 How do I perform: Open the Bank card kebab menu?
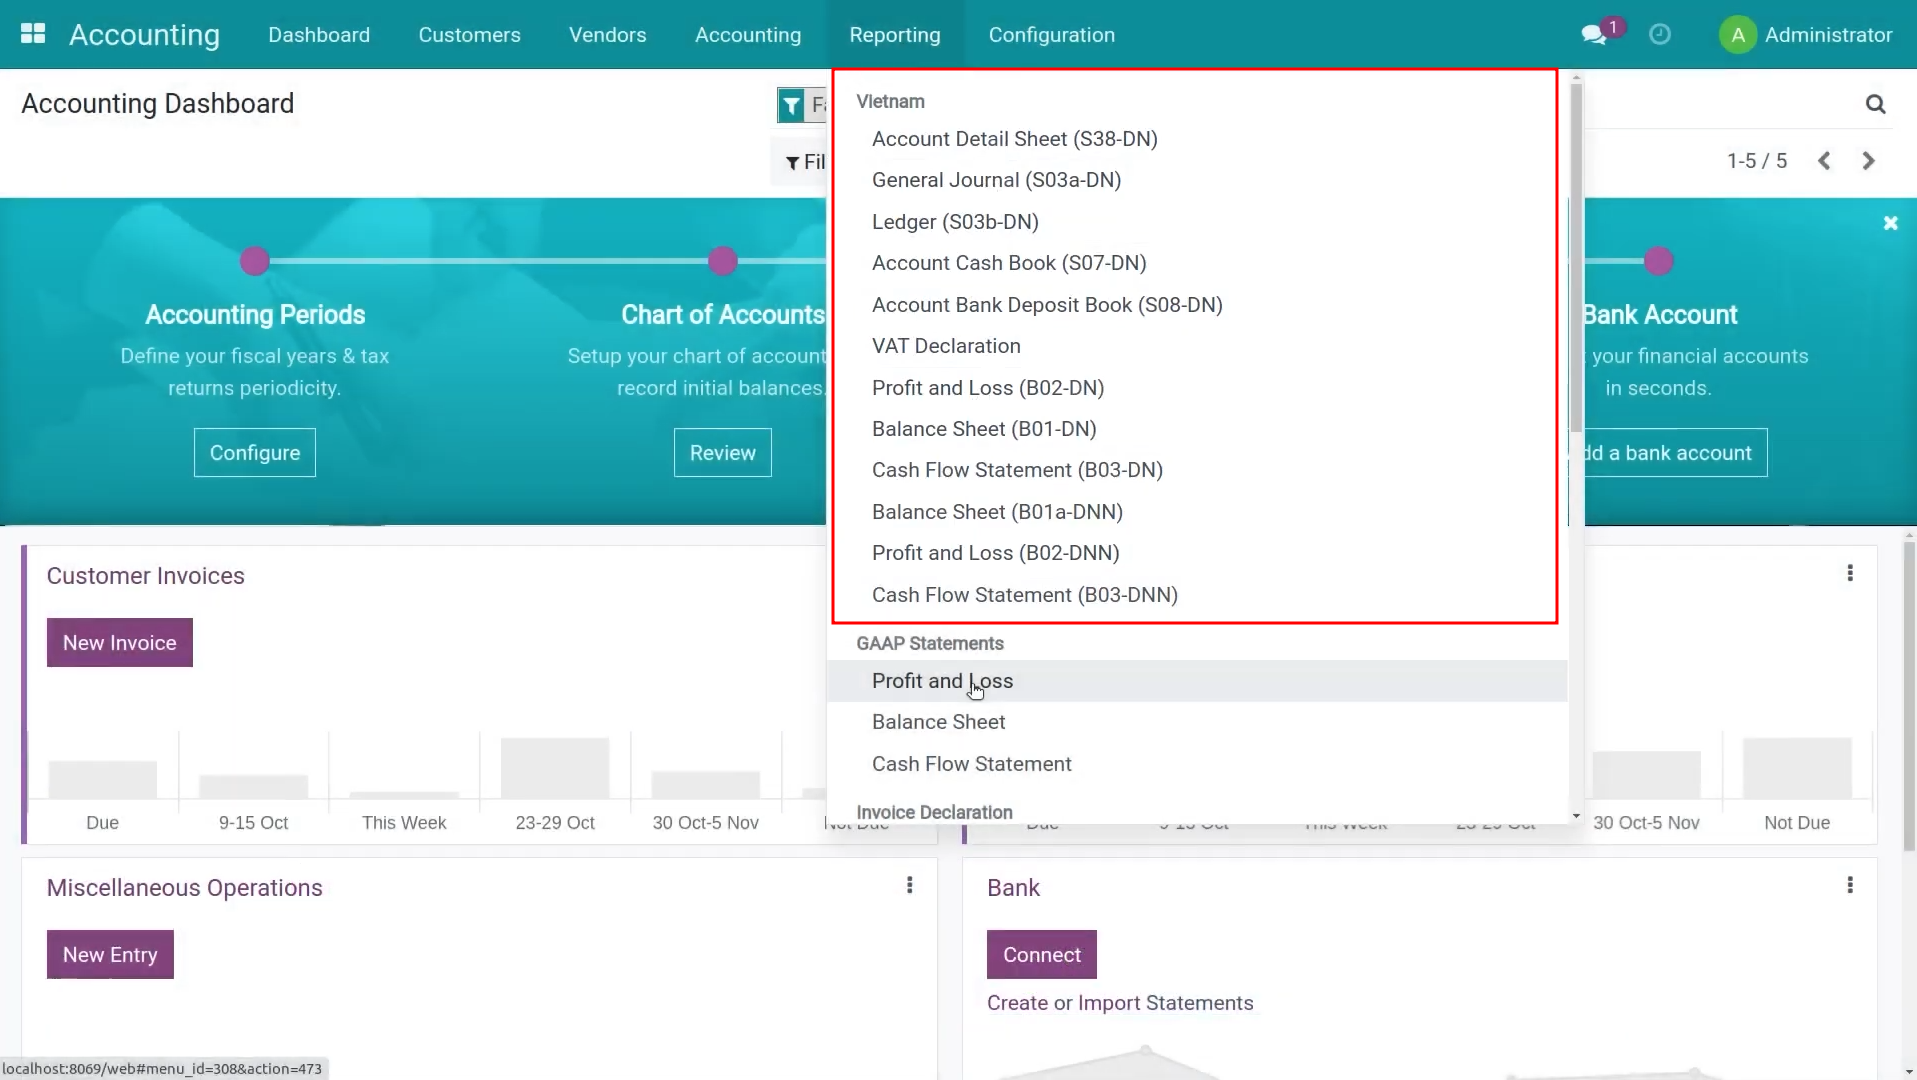(x=1849, y=886)
